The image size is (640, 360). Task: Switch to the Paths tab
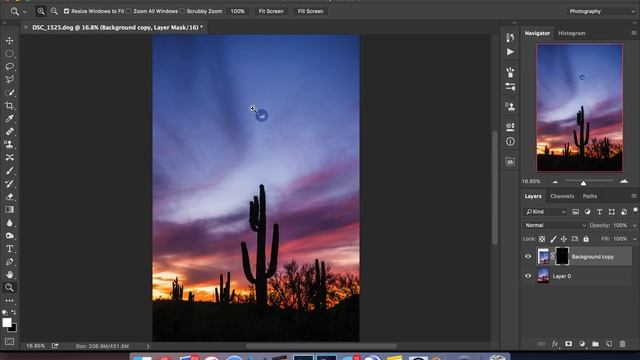coord(589,196)
